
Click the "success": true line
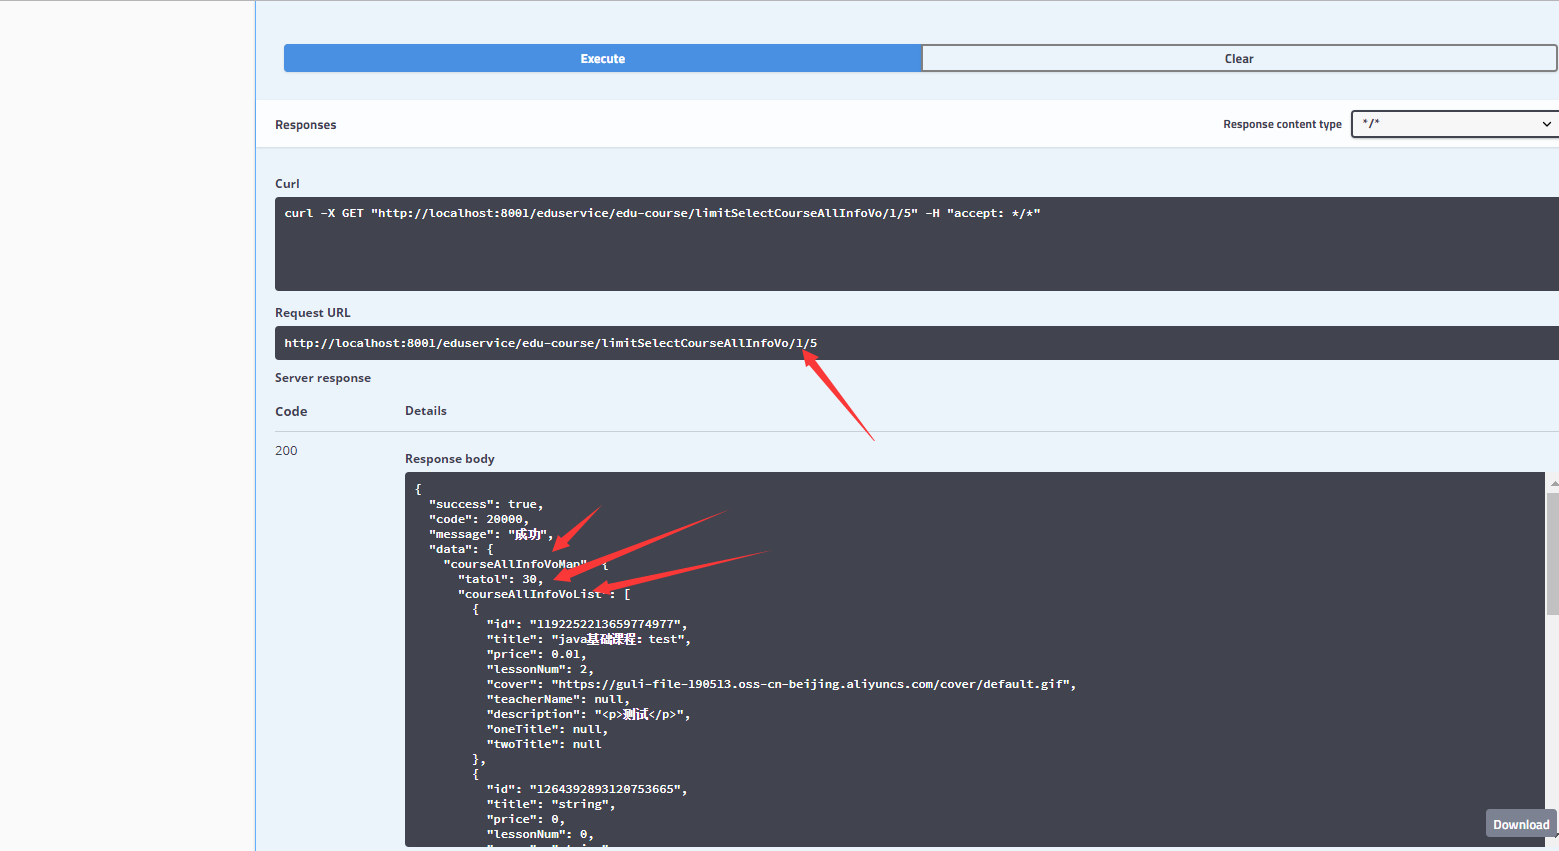pos(486,504)
